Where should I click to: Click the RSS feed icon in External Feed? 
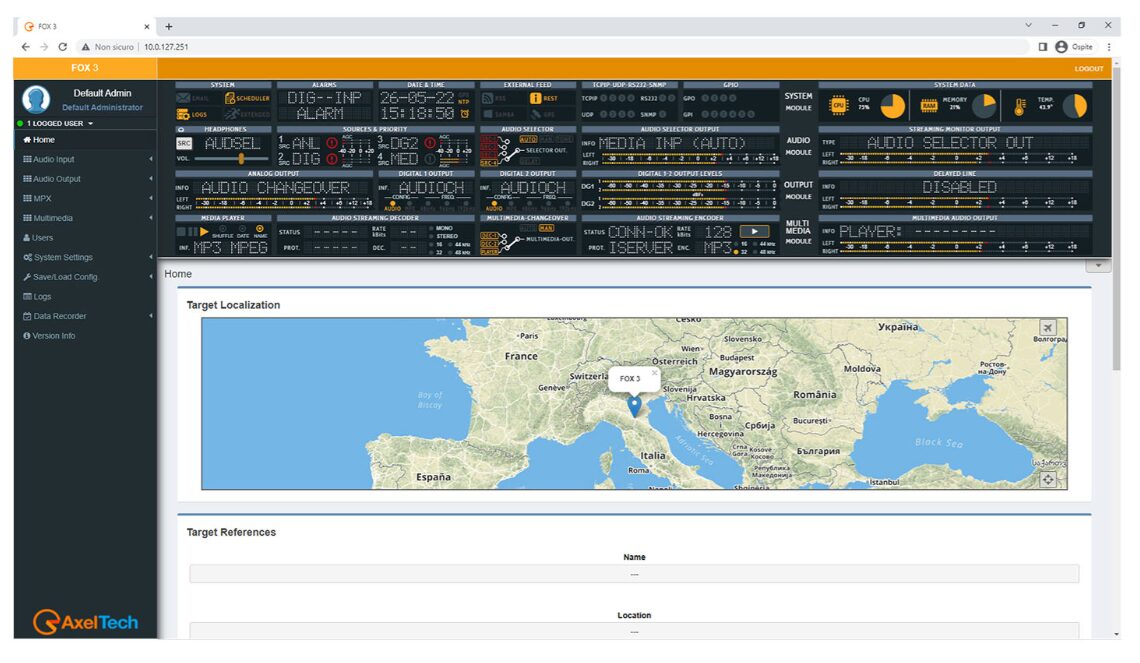(x=488, y=98)
